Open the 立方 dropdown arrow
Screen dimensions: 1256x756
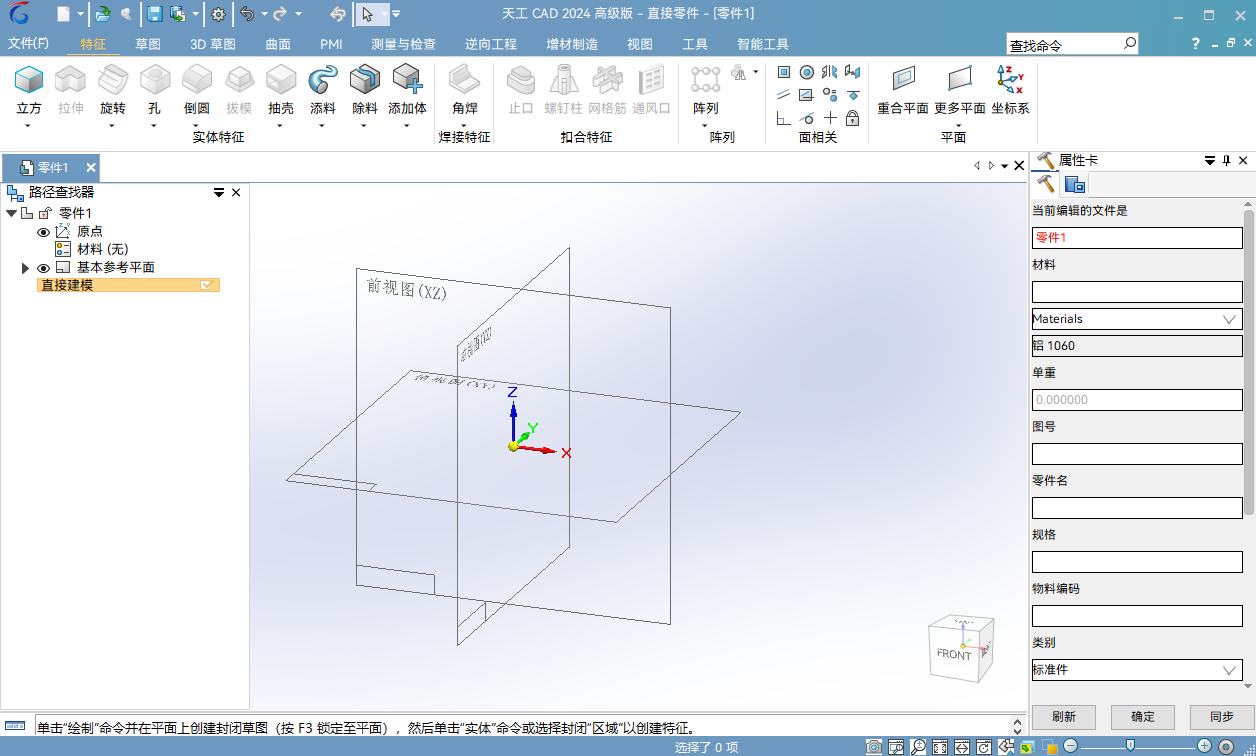click(x=28, y=126)
